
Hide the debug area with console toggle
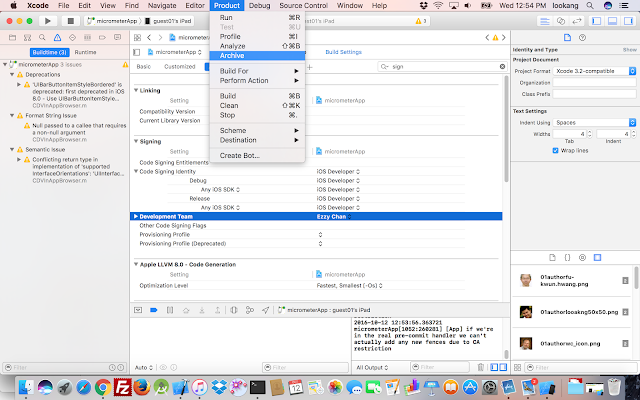pyautogui.click(x=138, y=310)
